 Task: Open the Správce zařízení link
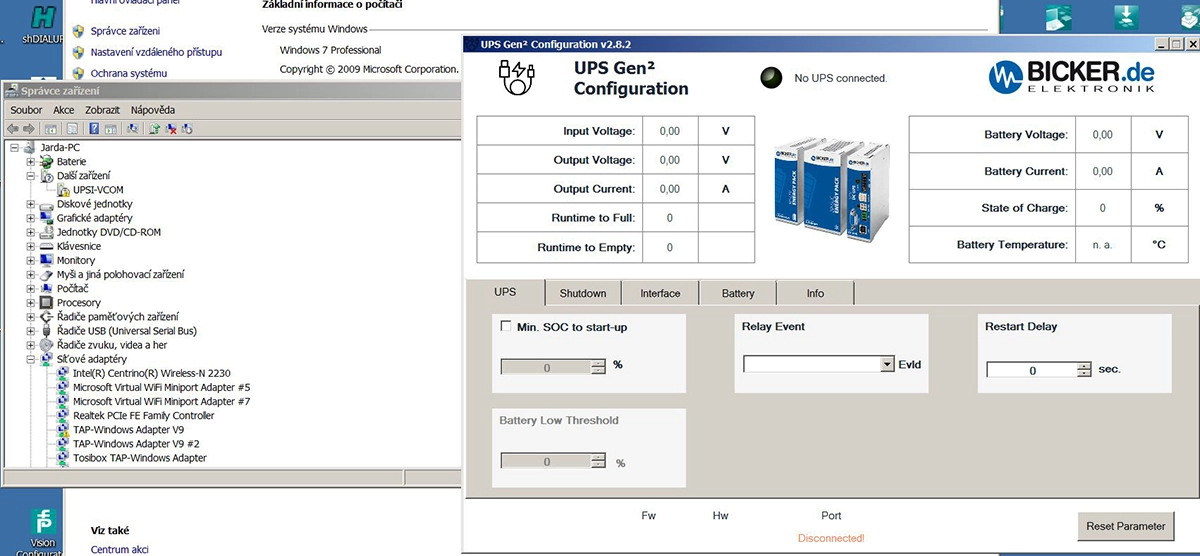[x=125, y=31]
